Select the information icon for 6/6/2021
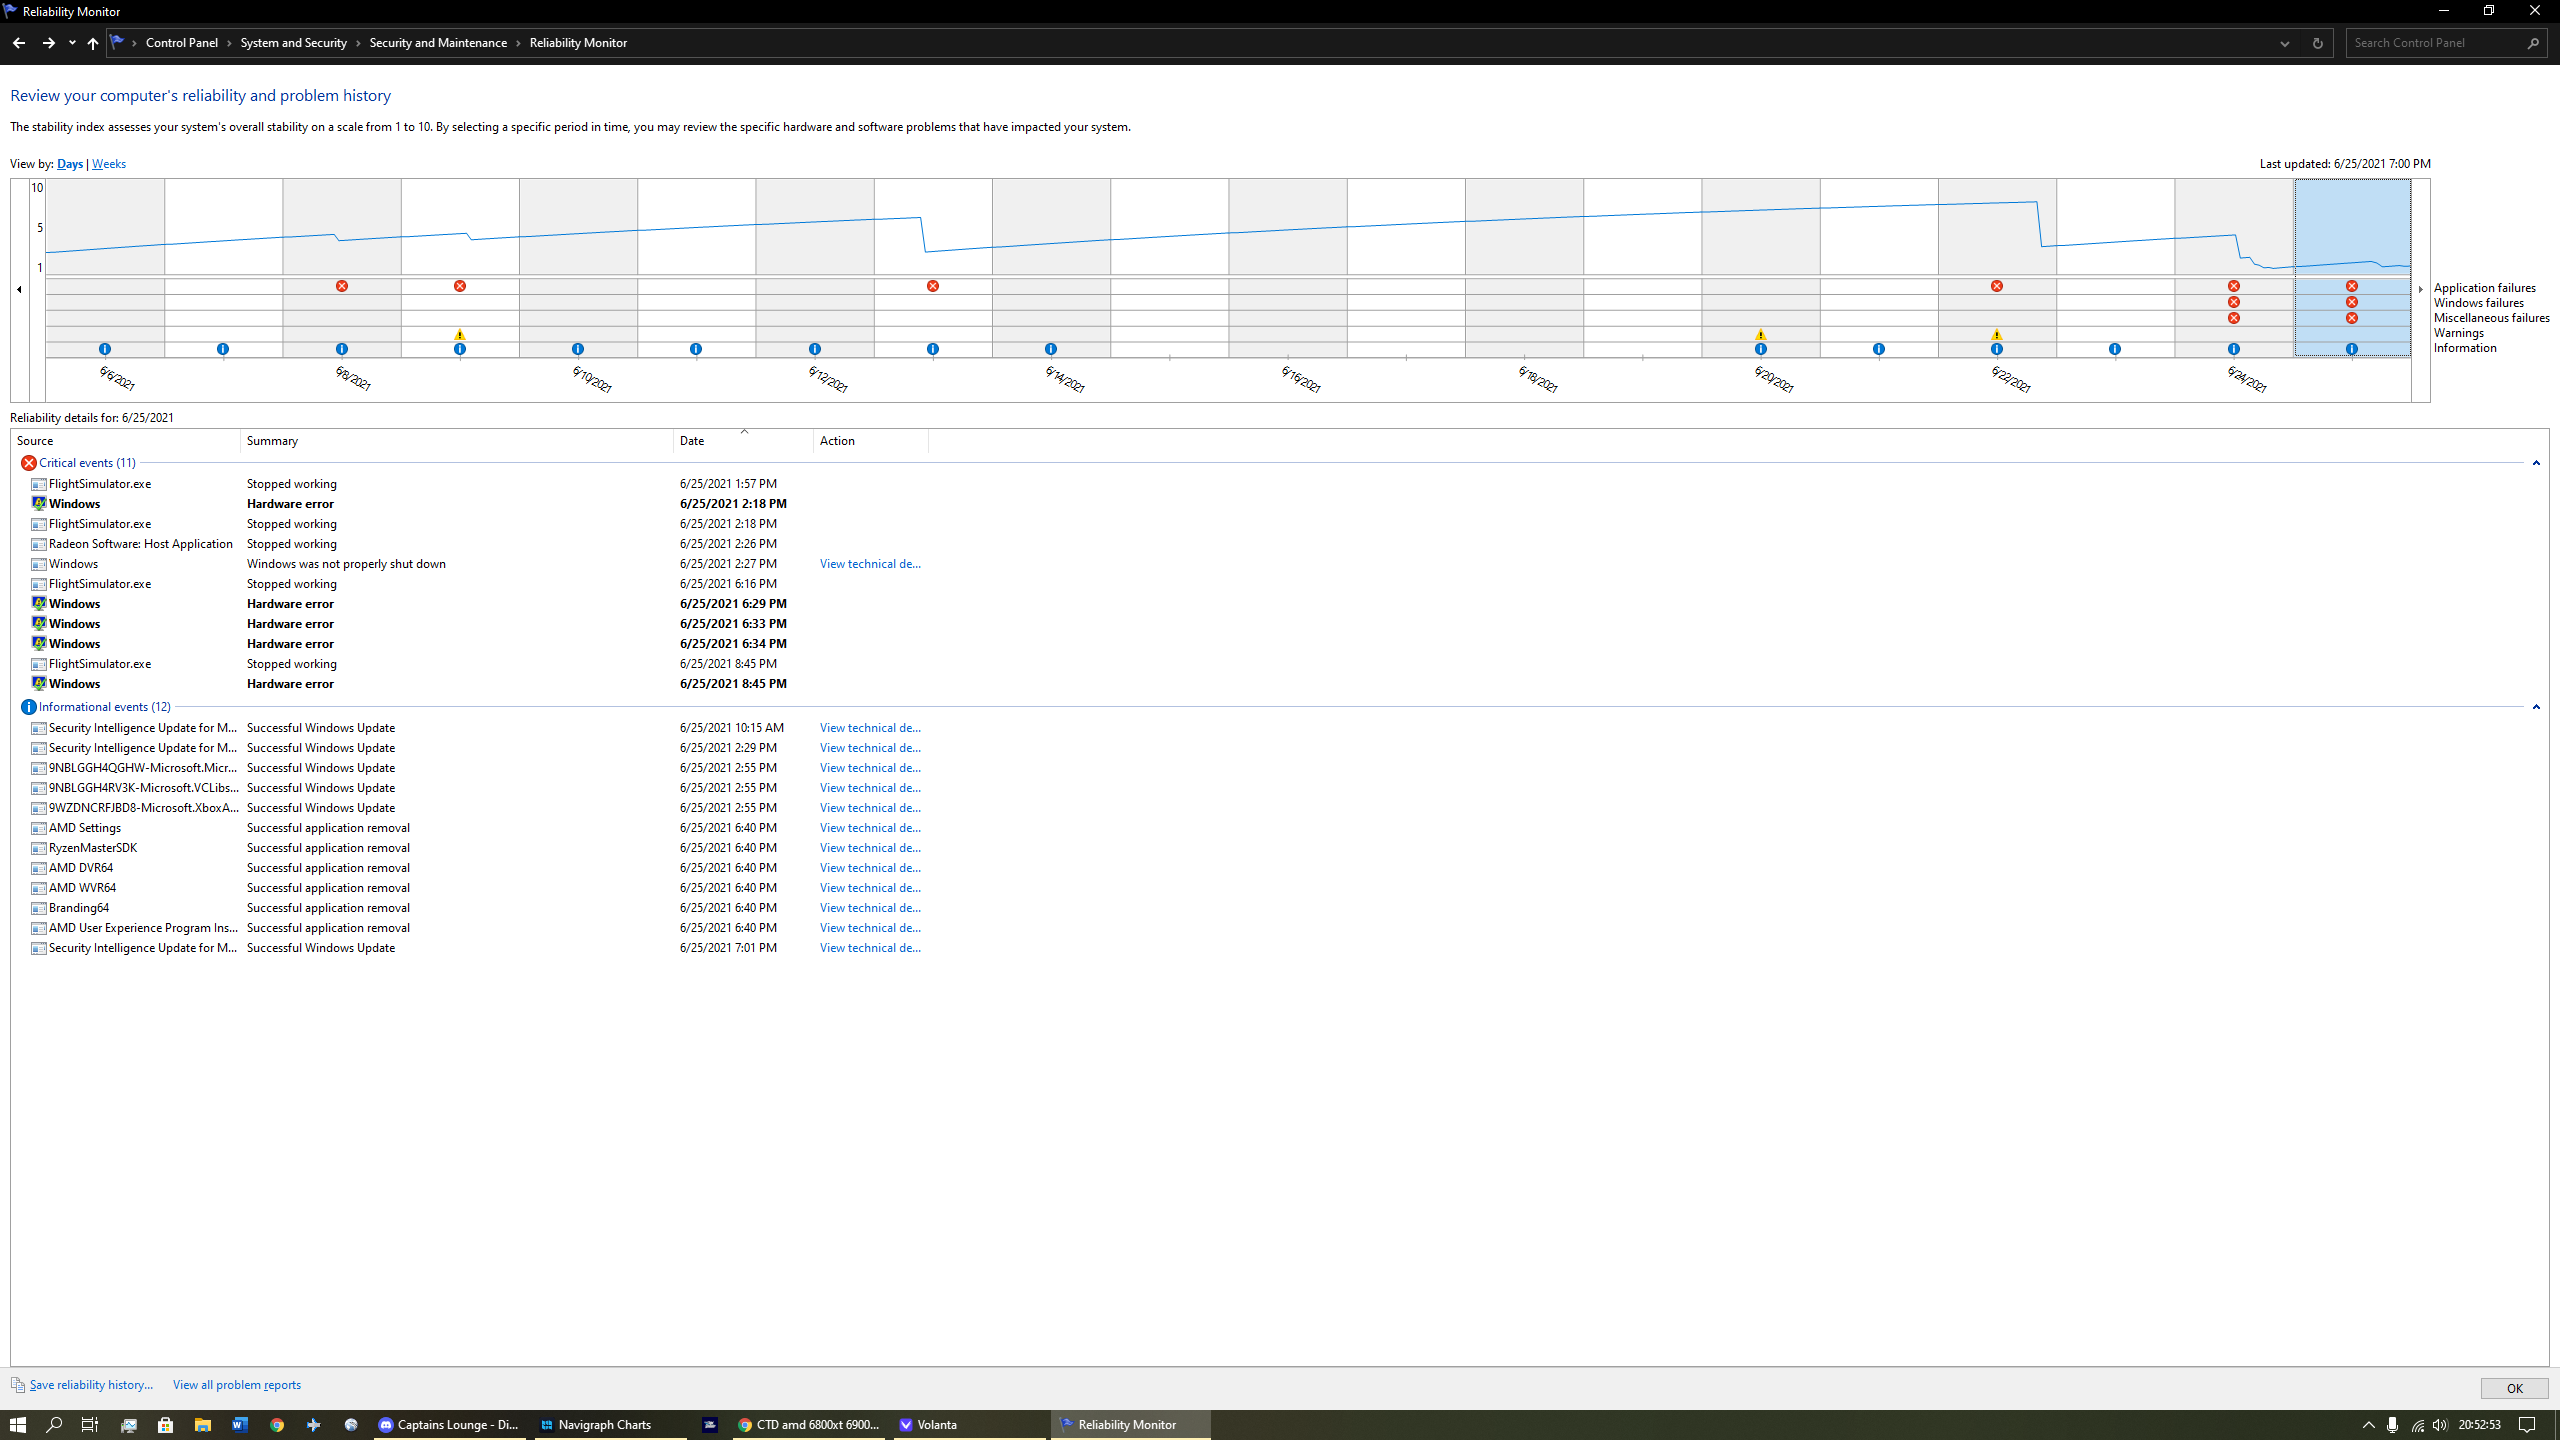2560x1440 pixels. 105,349
